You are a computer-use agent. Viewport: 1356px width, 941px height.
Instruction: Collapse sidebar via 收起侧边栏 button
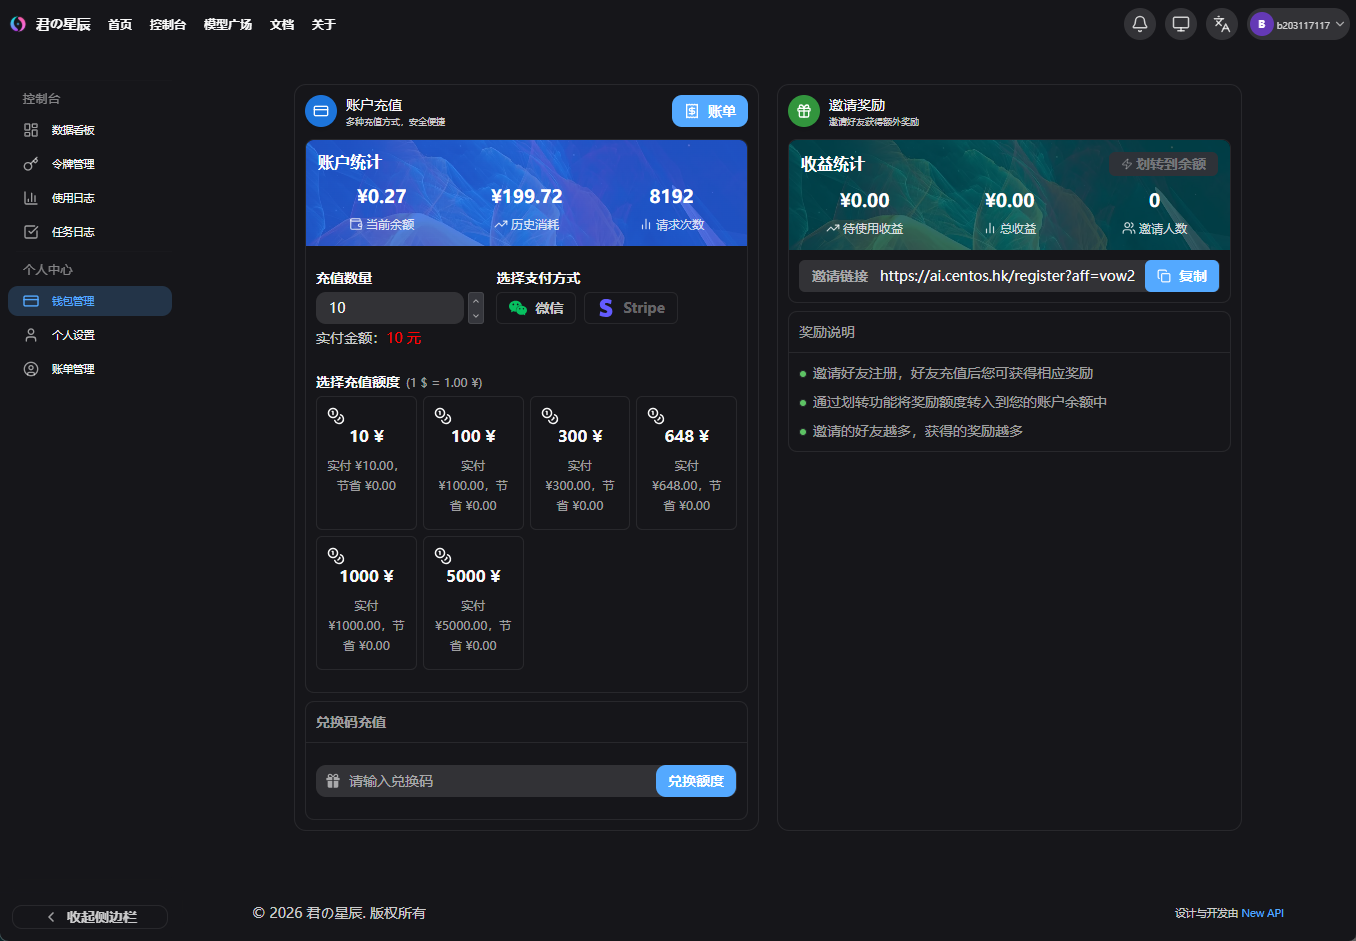(90, 917)
